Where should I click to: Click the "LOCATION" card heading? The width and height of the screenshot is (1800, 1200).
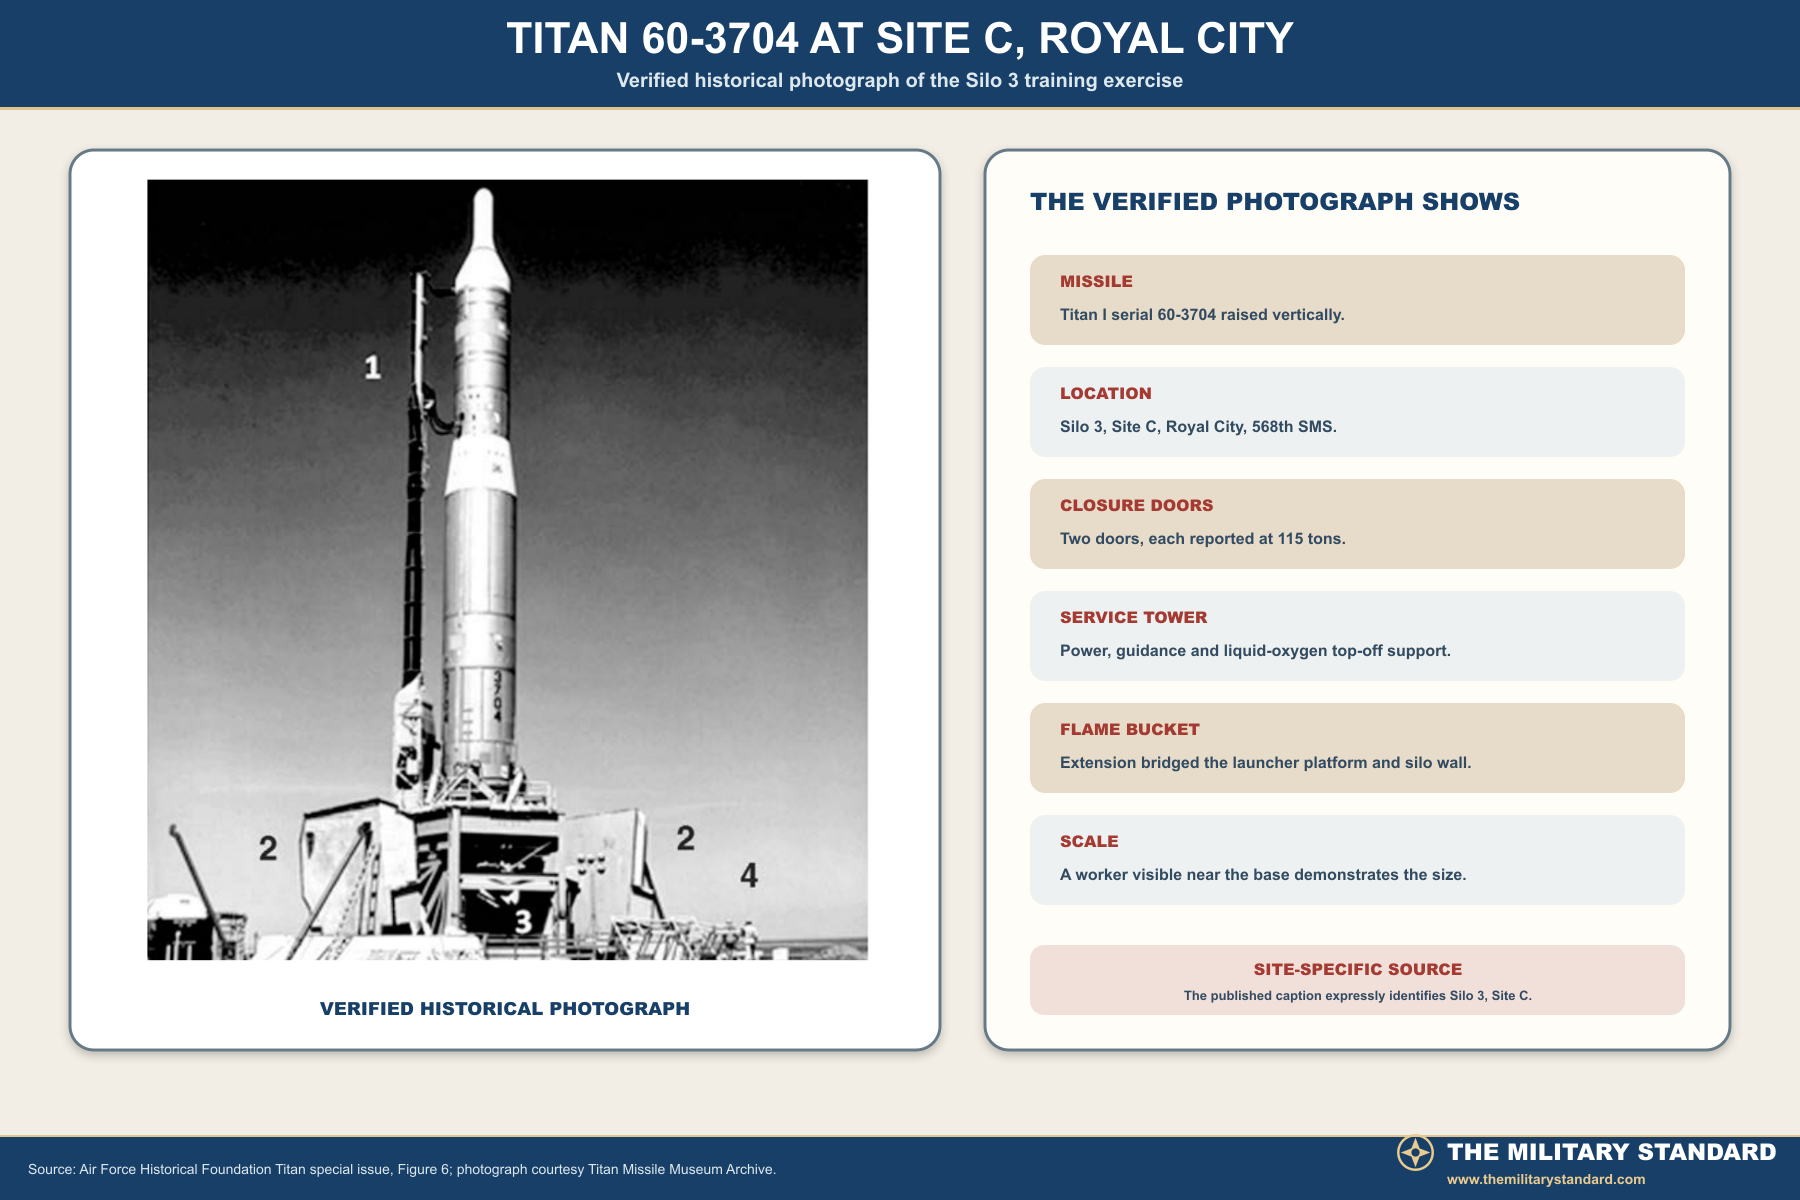coord(1106,394)
